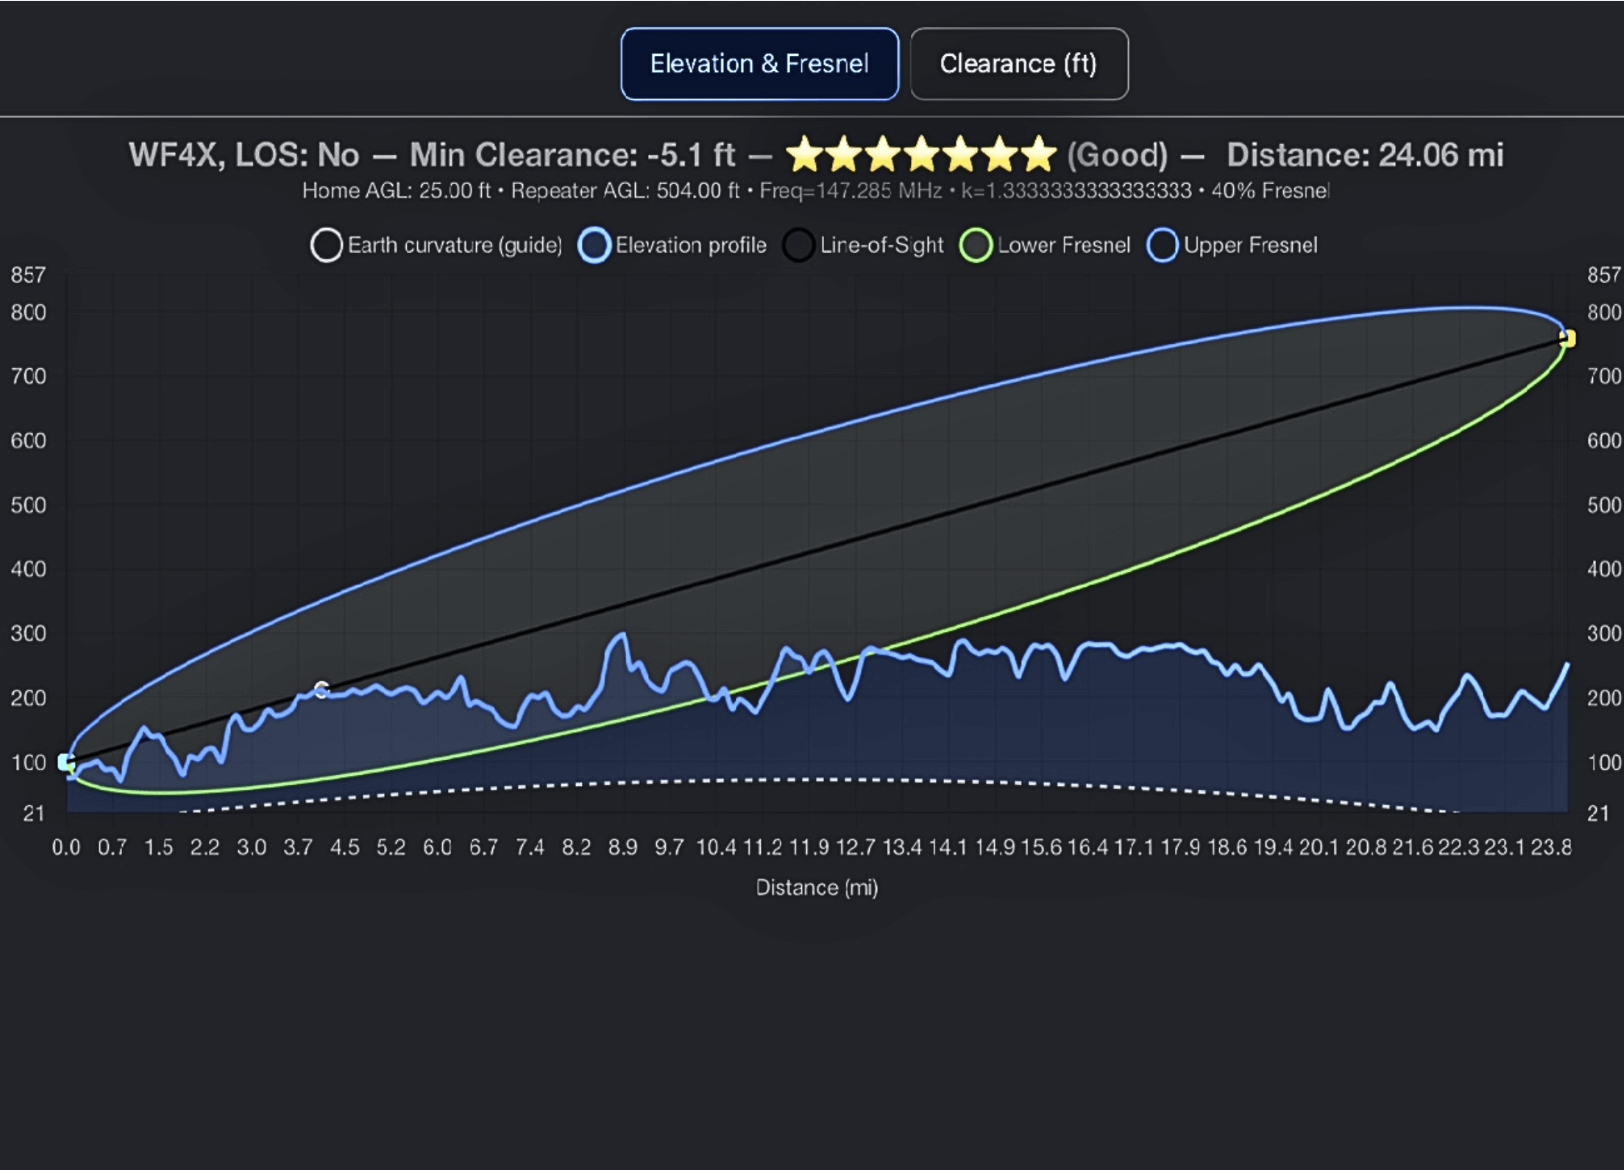Click the middle star of the rating
Viewport: 1624px width, 1170px height.
tap(921, 155)
